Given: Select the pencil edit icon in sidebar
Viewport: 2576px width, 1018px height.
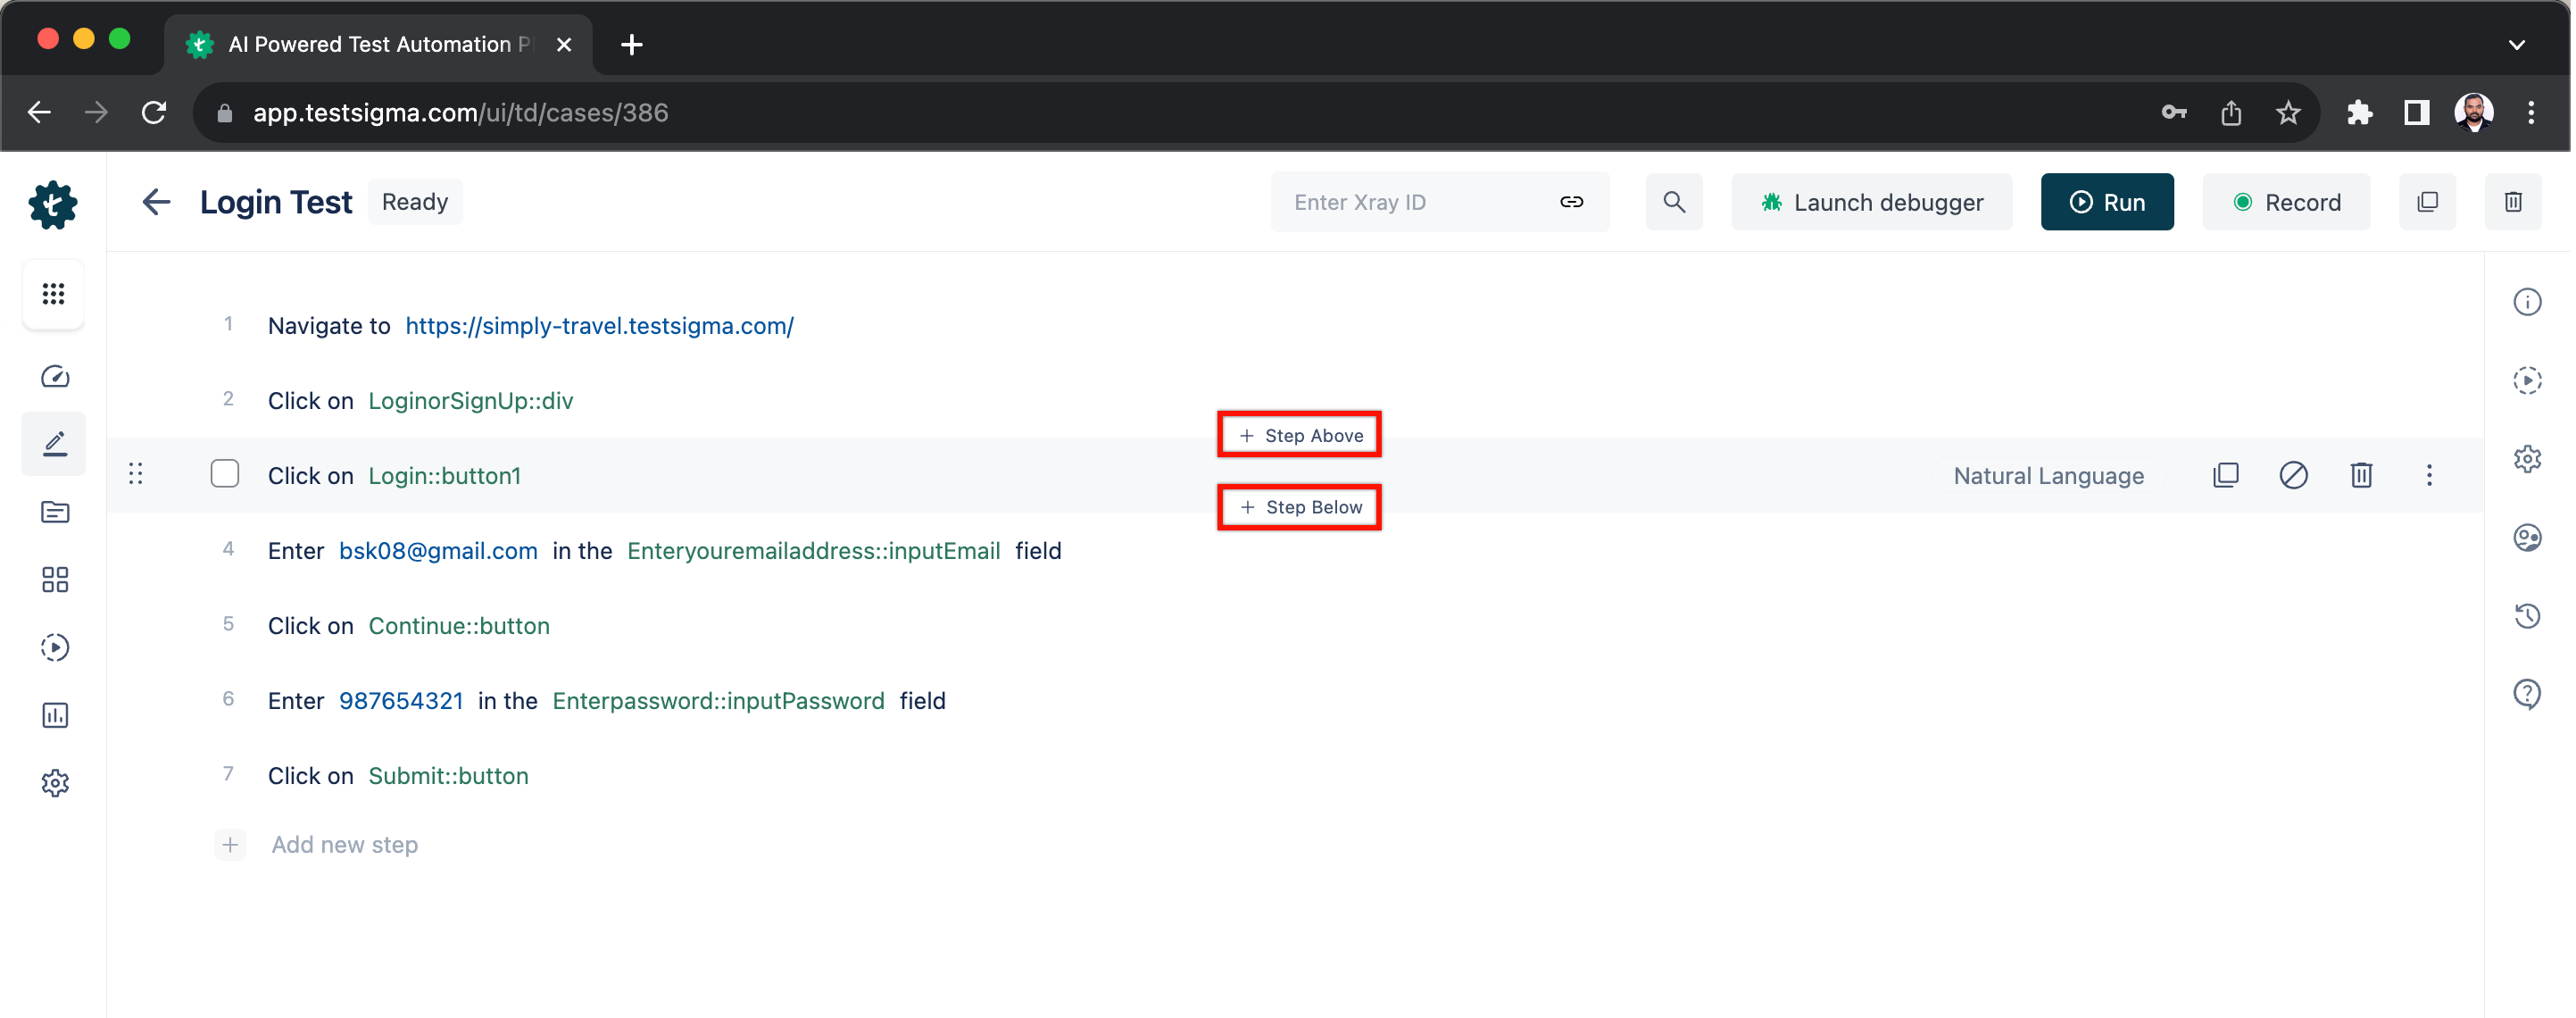Looking at the screenshot, I should pyautogui.click(x=55, y=443).
